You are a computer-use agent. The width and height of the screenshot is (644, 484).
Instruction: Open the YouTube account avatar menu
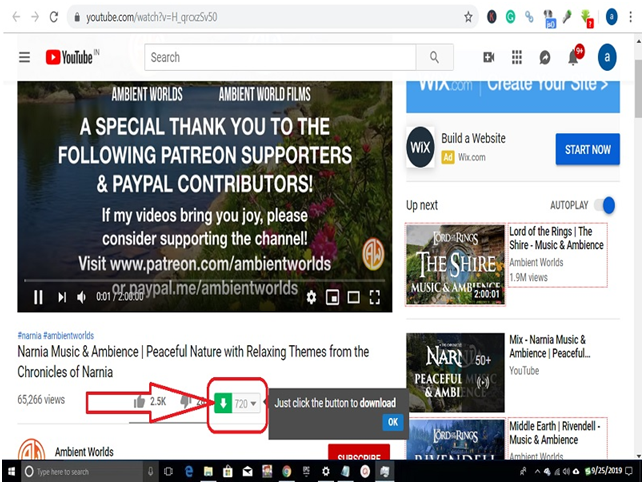click(x=607, y=57)
